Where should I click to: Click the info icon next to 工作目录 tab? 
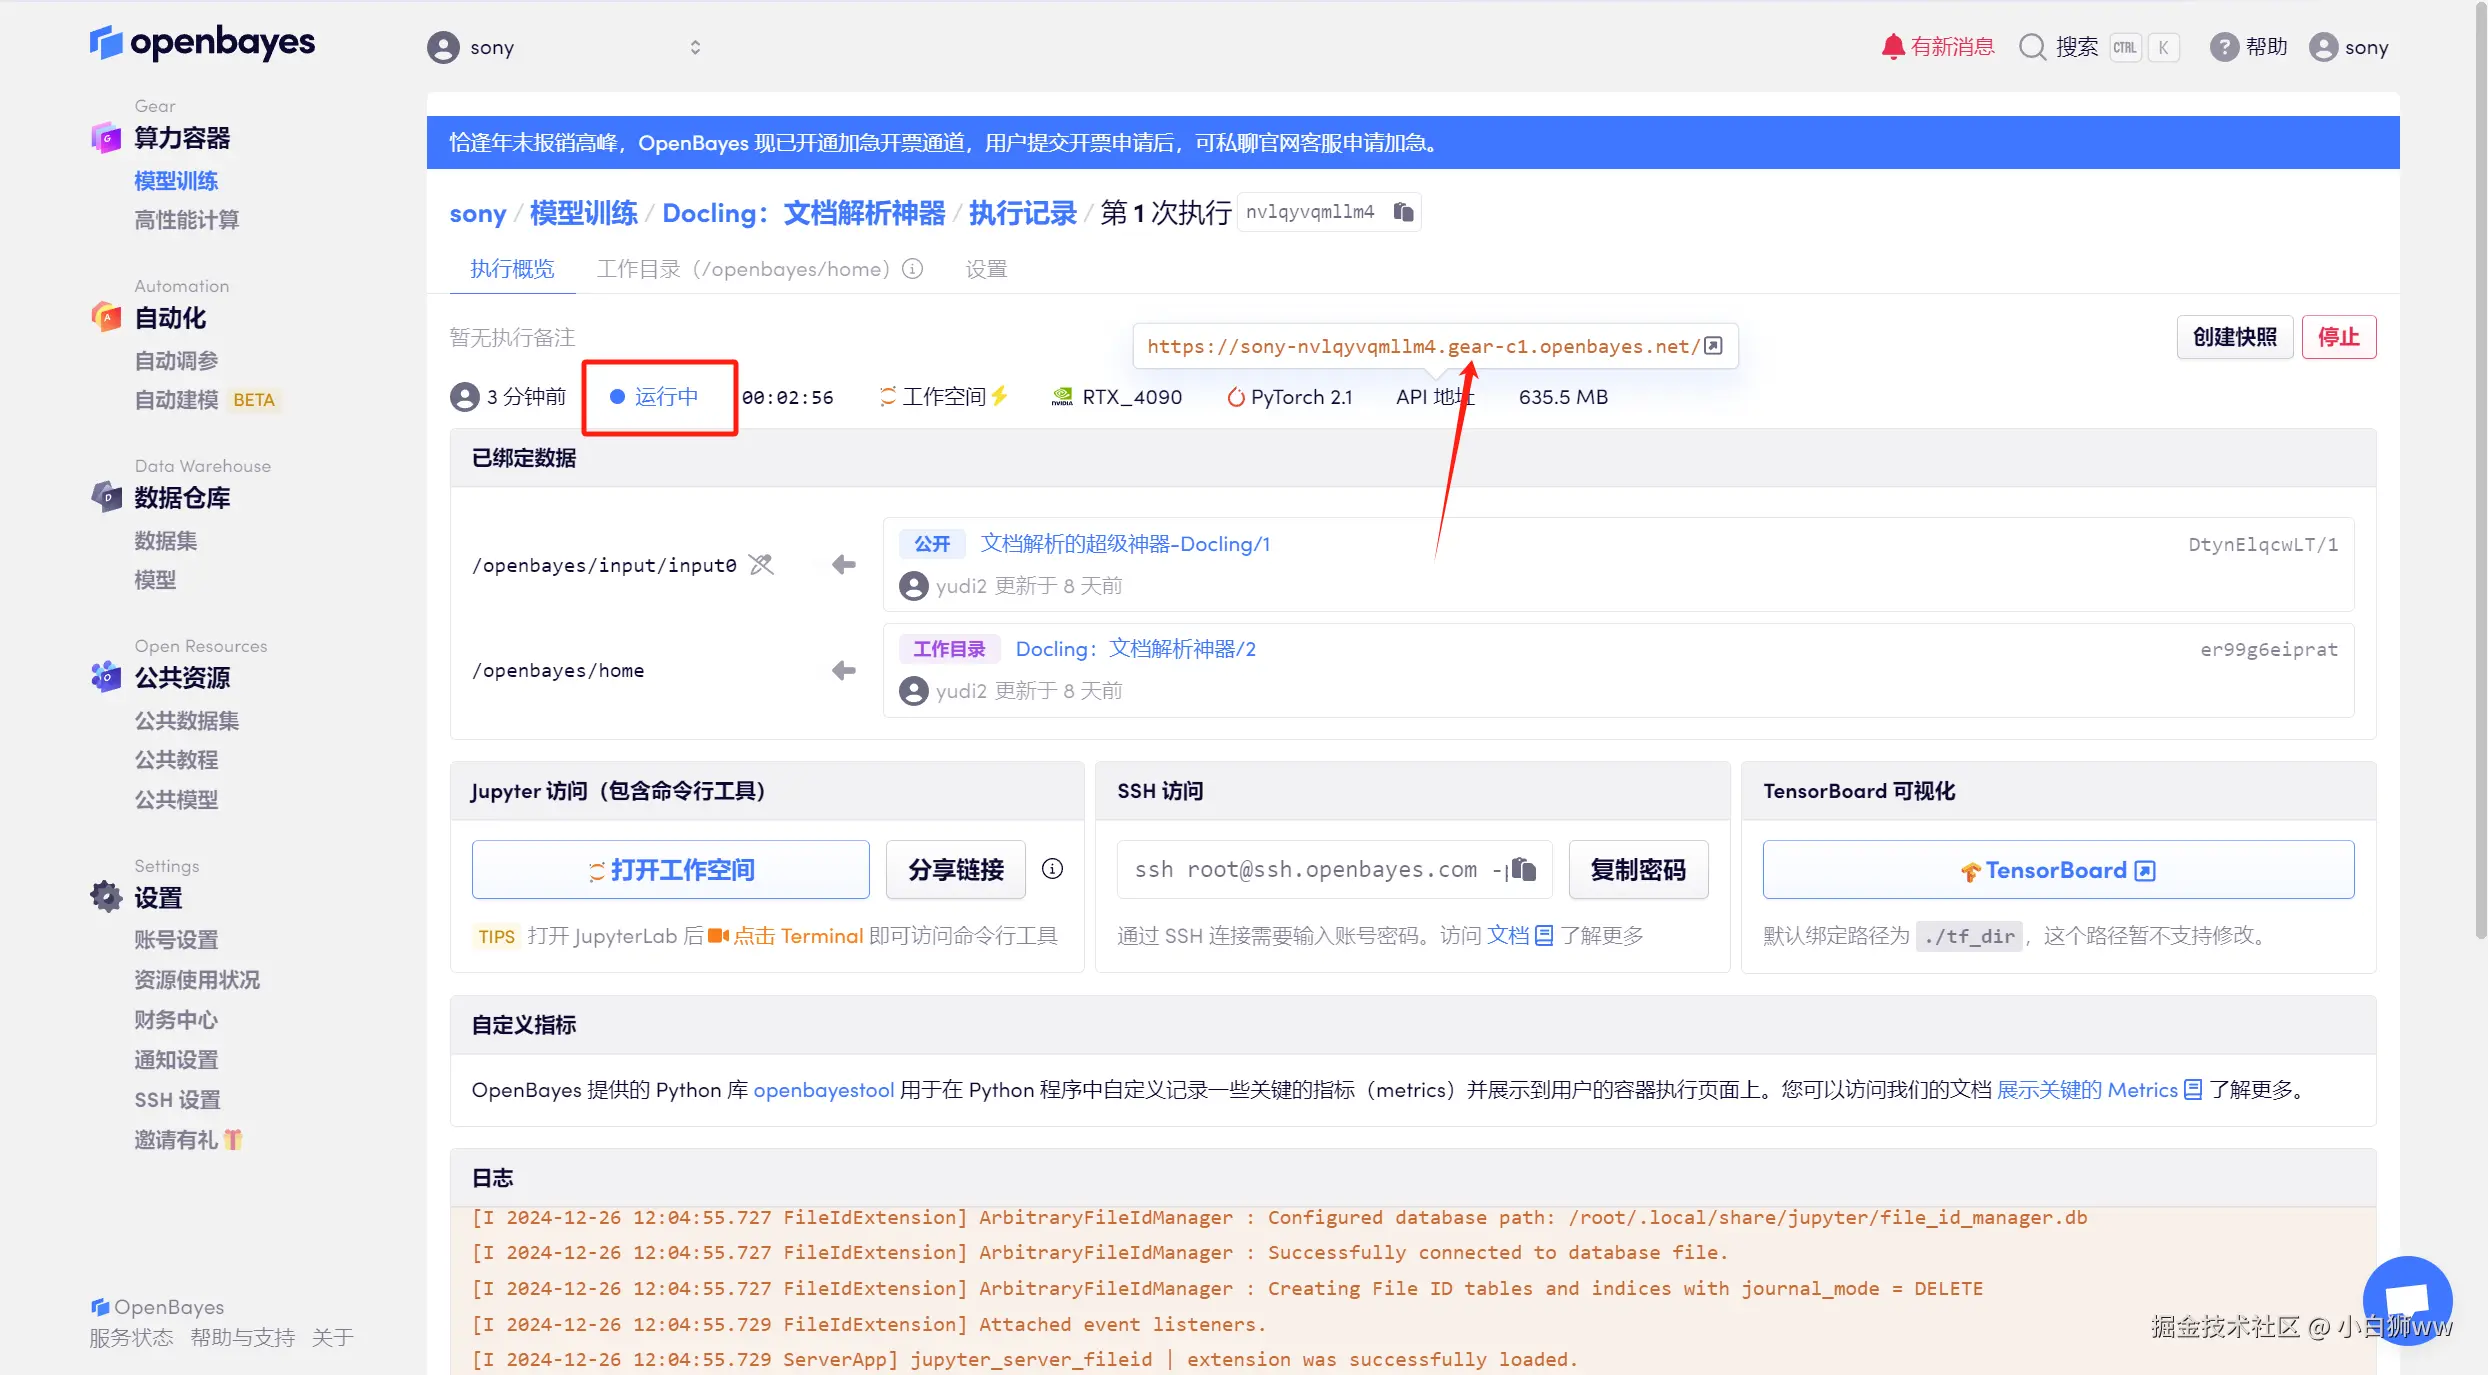click(x=912, y=269)
